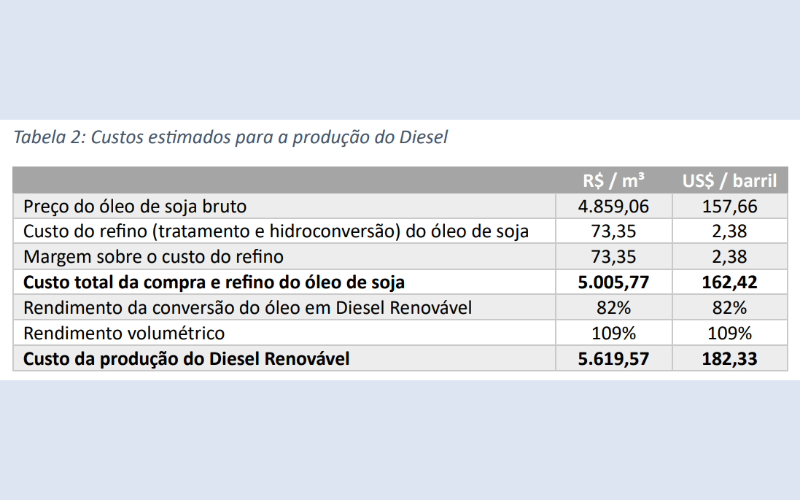Click 73,35 in the Margem row
Screen dimensions: 800x500
[613, 257]
